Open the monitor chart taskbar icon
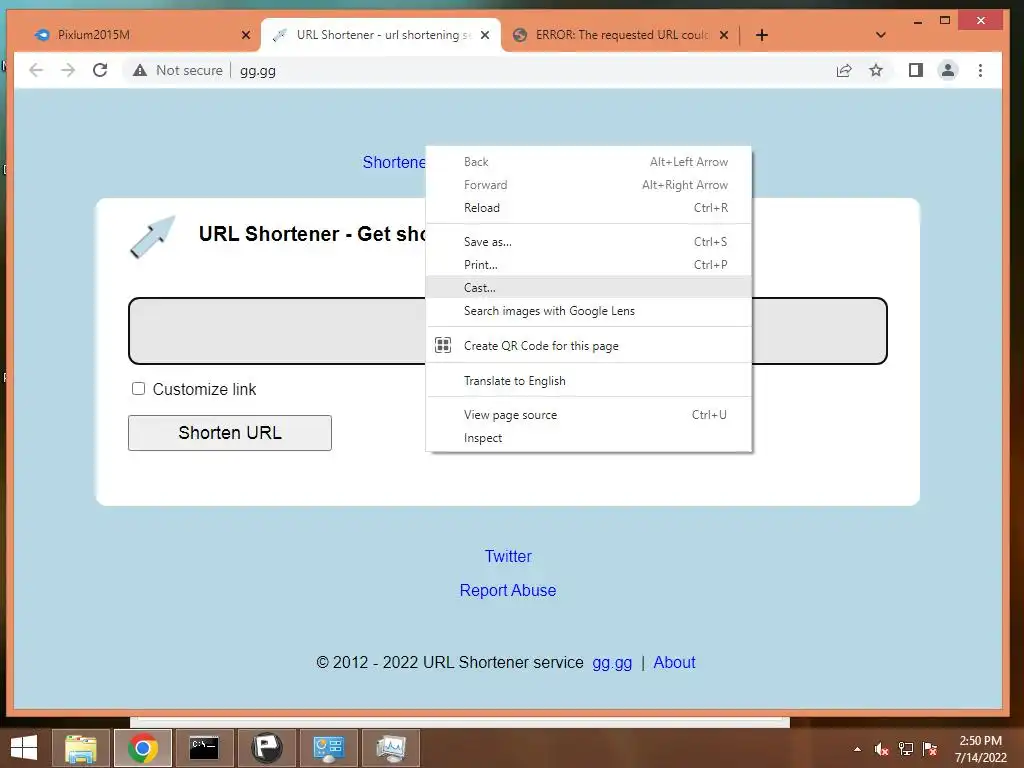1024x768 pixels. coord(391,748)
